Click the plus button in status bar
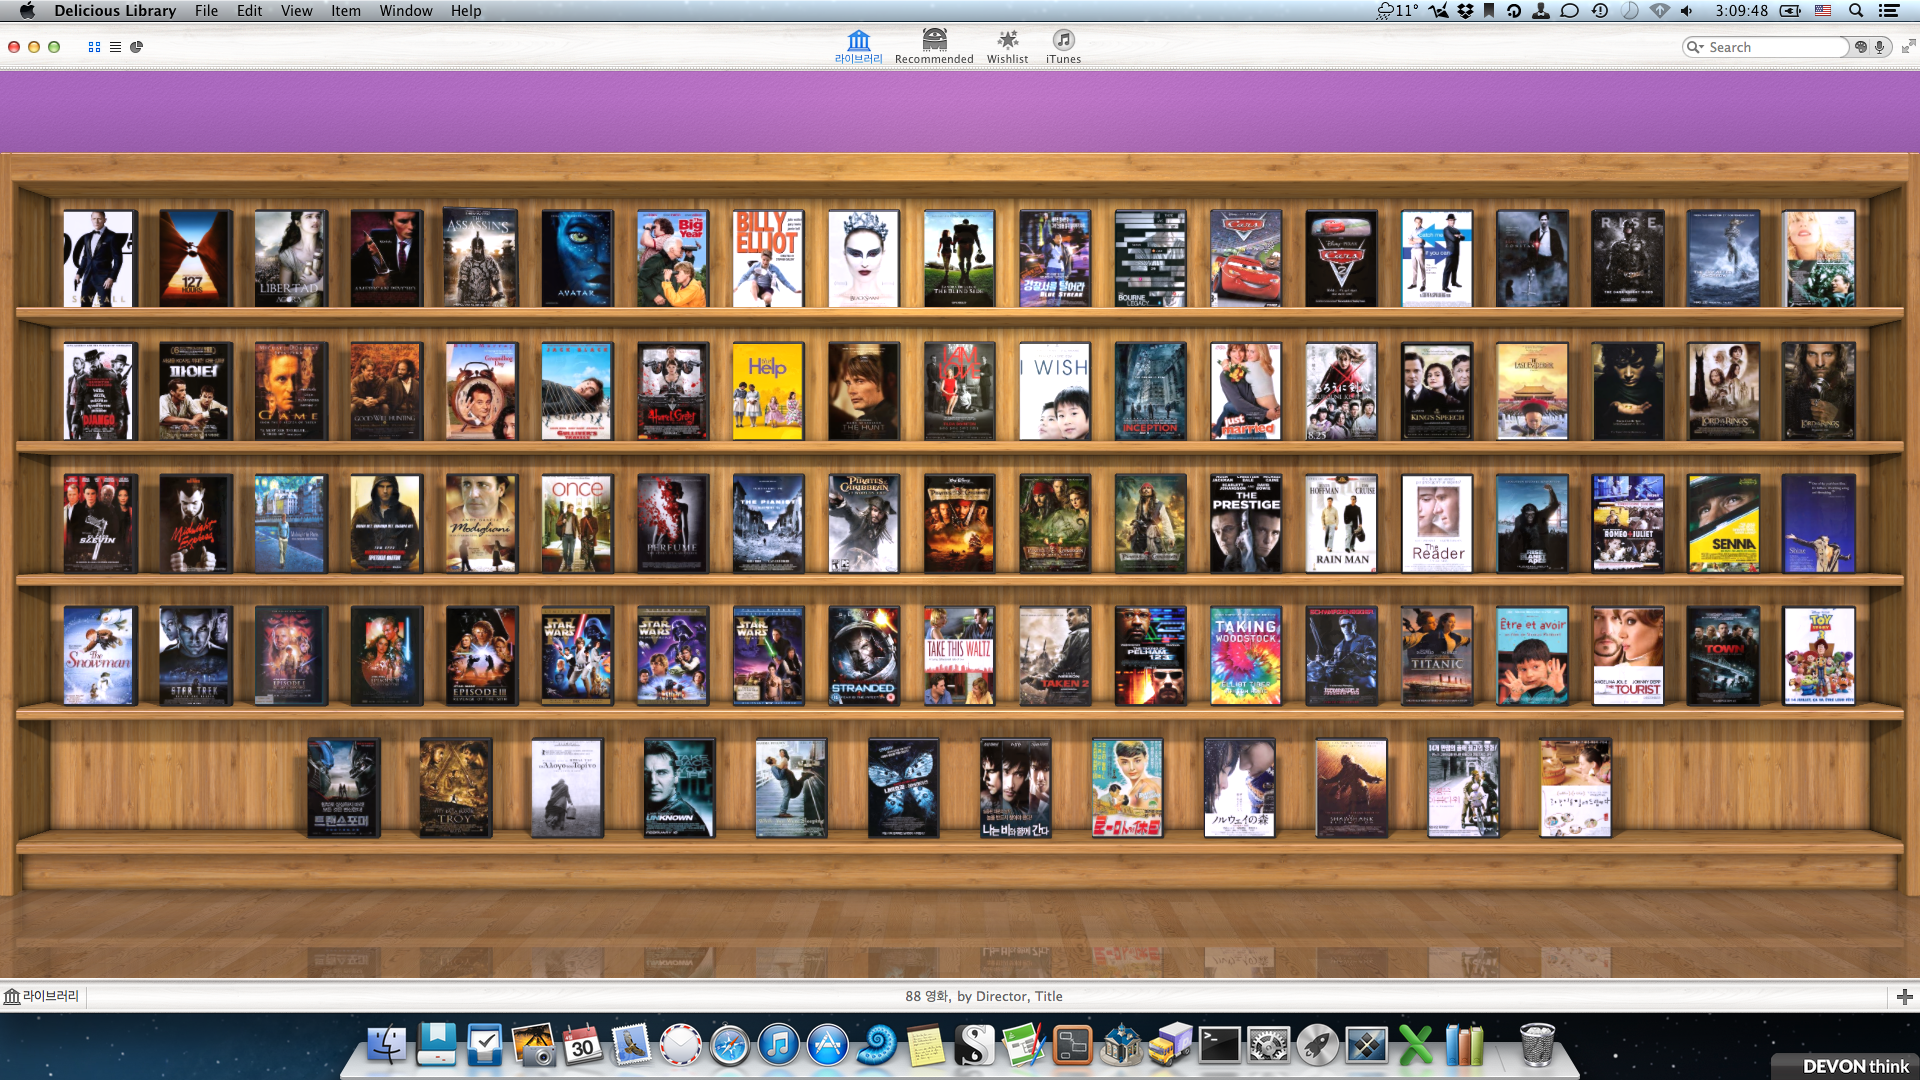Image resolution: width=1920 pixels, height=1080 pixels. tap(1904, 997)
